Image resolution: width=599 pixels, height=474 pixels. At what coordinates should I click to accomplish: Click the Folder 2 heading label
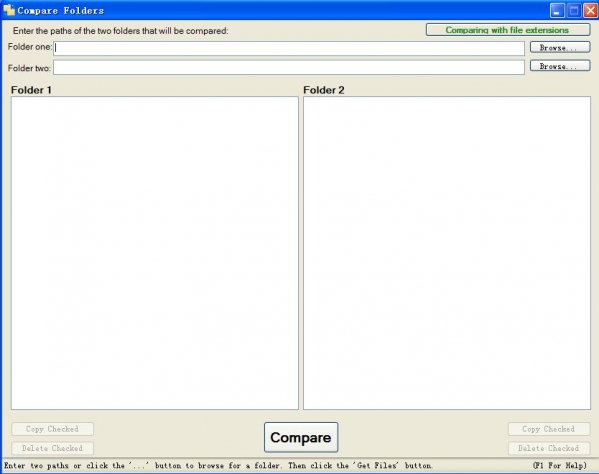point(324,90)
